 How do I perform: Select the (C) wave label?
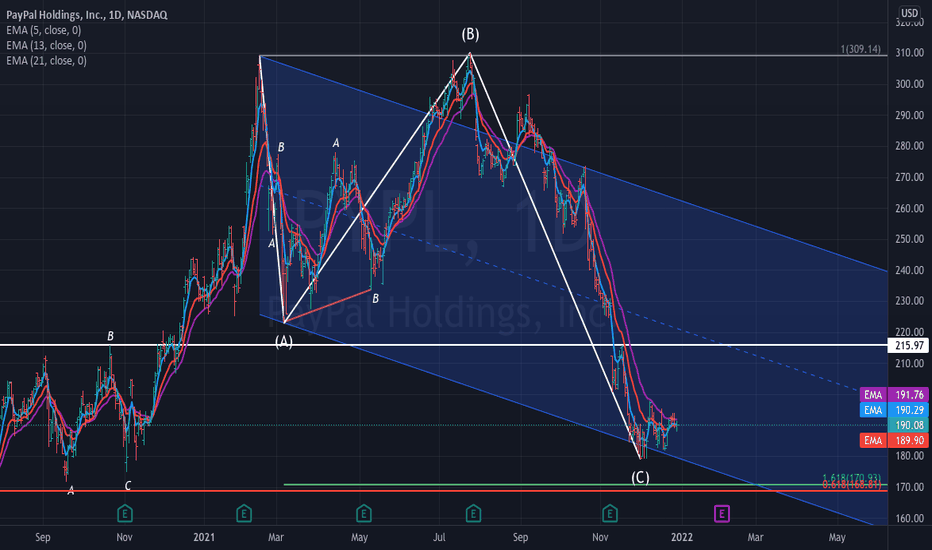click(640, 477)
